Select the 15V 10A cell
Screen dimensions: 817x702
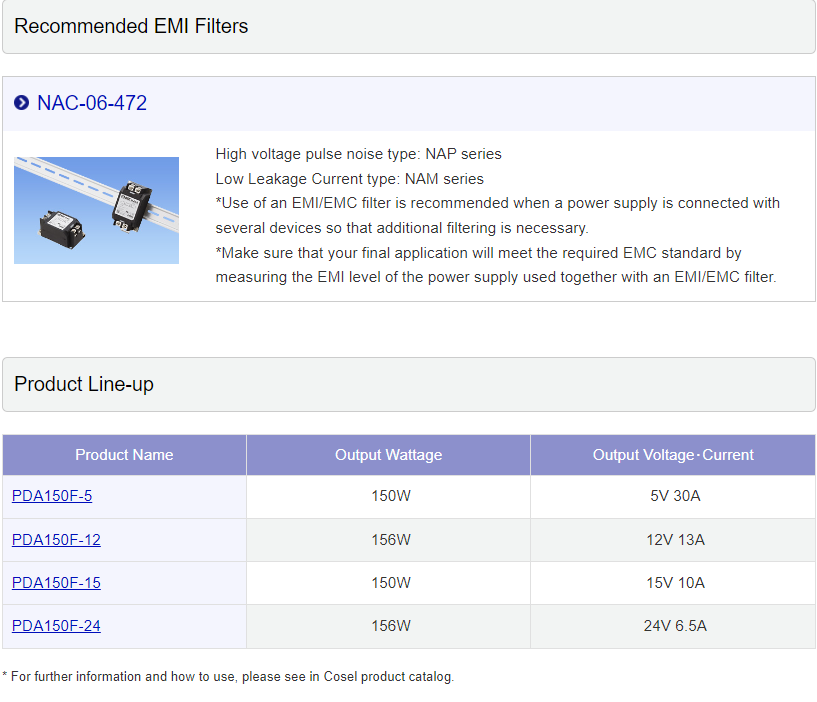click(x=675, y=583)
